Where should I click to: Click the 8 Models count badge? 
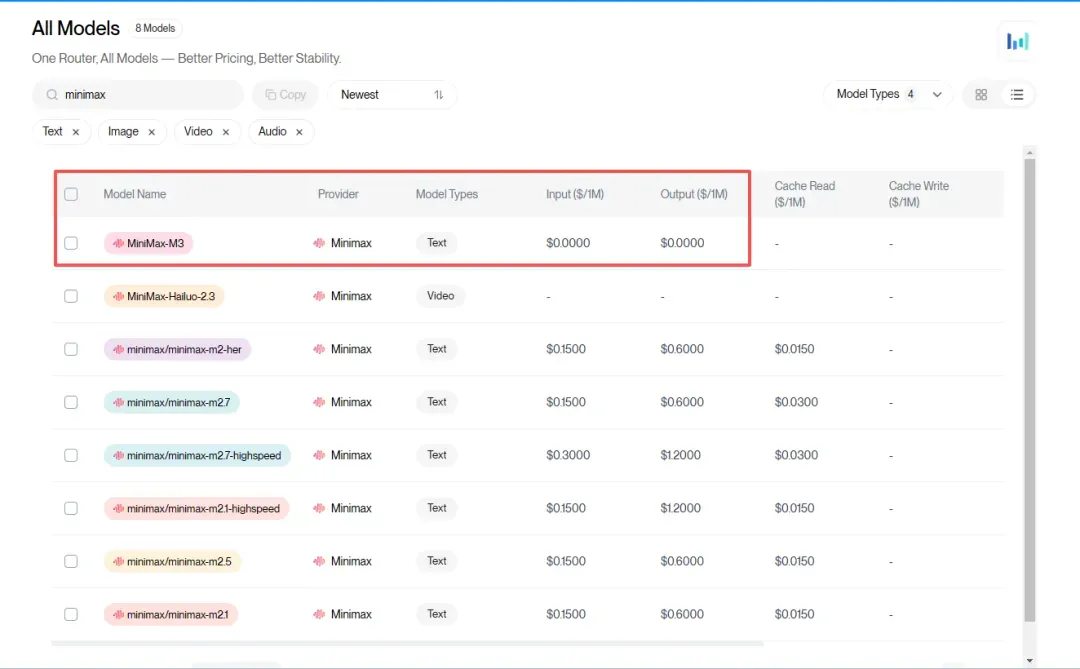tap(155, 28)
